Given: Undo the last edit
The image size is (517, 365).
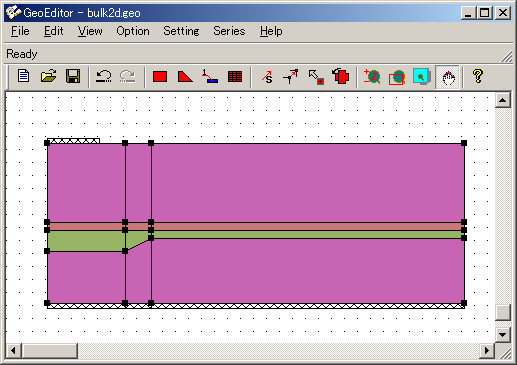Looking at the screenshot, I should click(x=104, y=76).
